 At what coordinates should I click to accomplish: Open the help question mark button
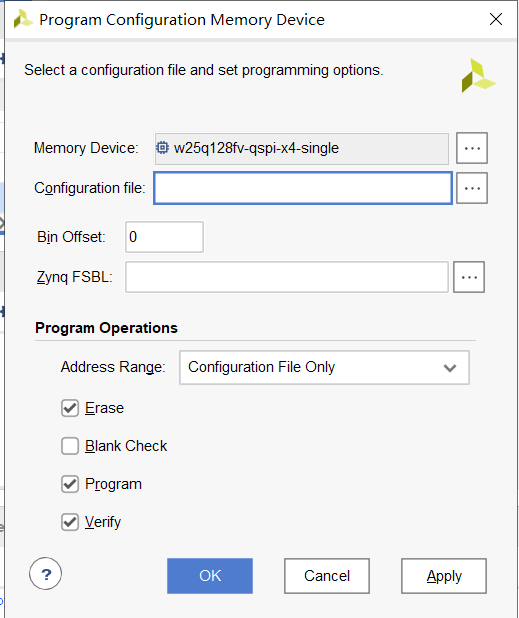tap(46, 573)
